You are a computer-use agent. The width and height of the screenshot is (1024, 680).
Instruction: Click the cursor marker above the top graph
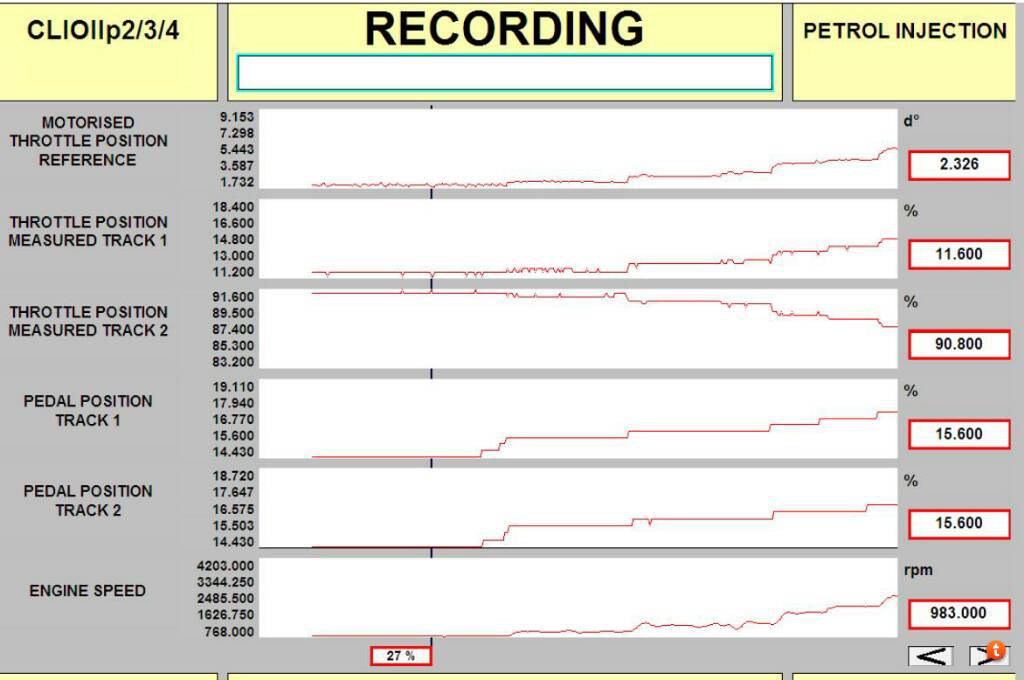pyautogui.click(x=431, y=106)
